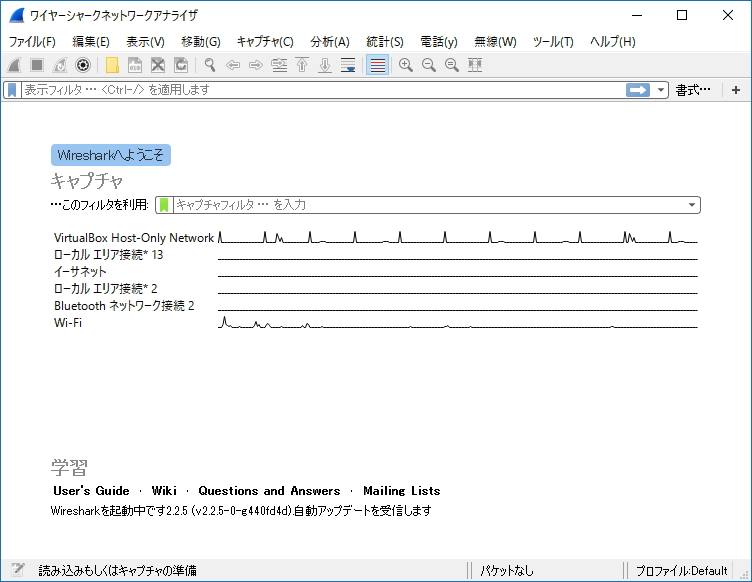Open the 編集(E) menu
The image size is (752, 582).
coord(91,42)
